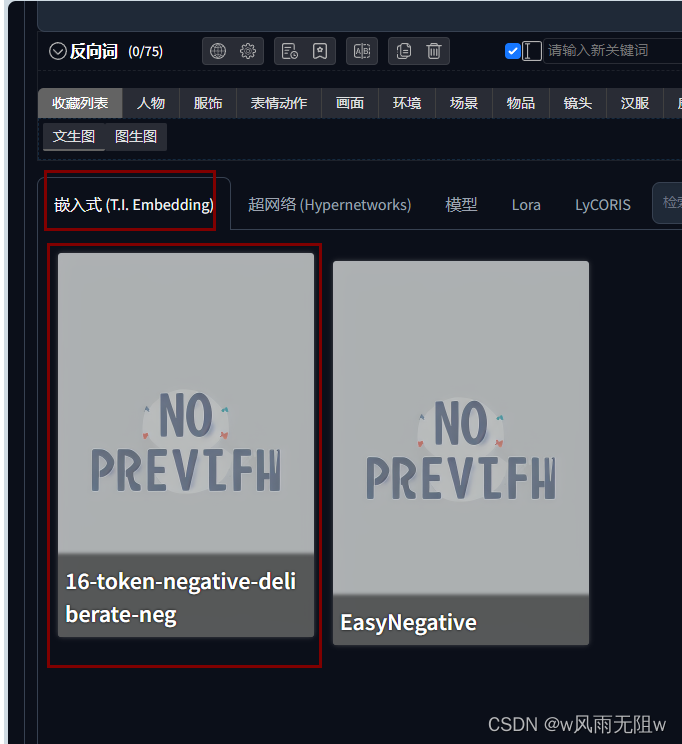
Task: Select the 环境 tab
Action: point(407,103)
